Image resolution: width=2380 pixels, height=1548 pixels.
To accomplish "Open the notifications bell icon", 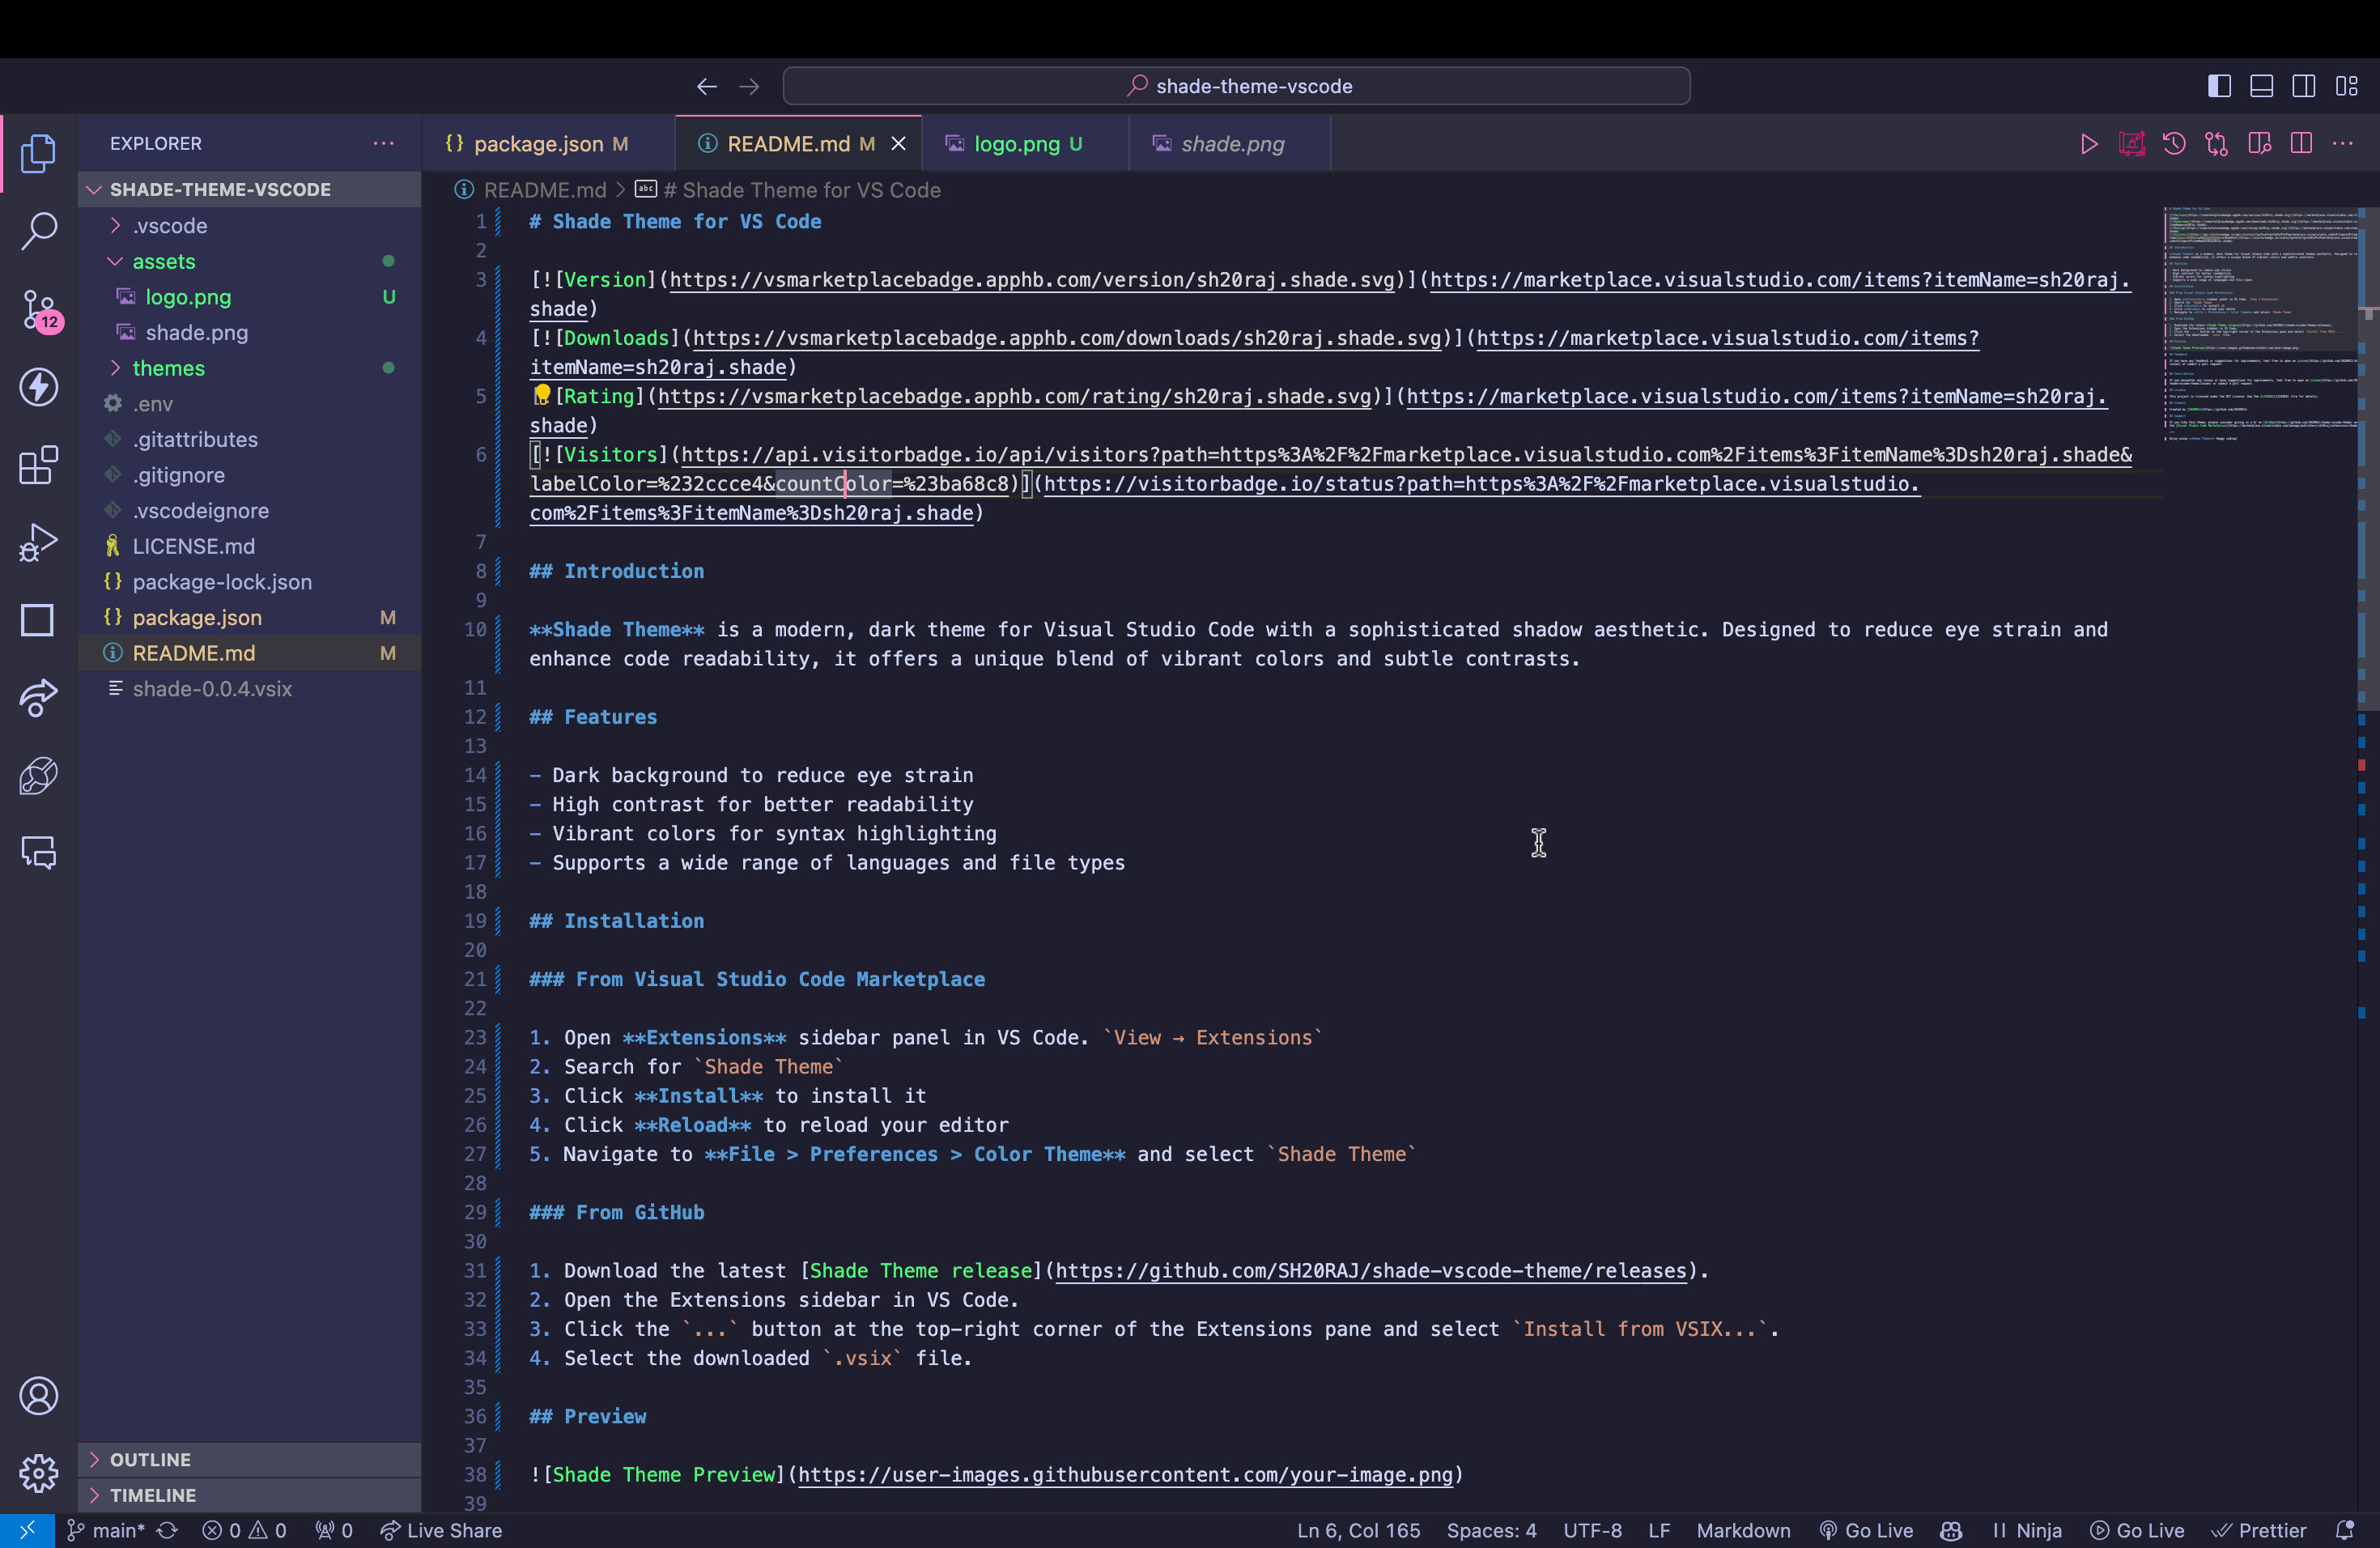I will pyautogui.click(x=2344, y=1530).
